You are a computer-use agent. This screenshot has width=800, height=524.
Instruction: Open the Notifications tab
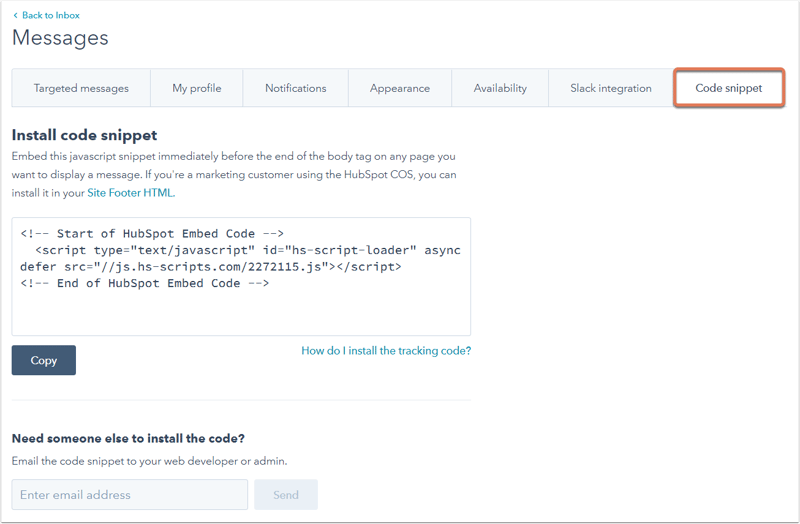(295, 88)
